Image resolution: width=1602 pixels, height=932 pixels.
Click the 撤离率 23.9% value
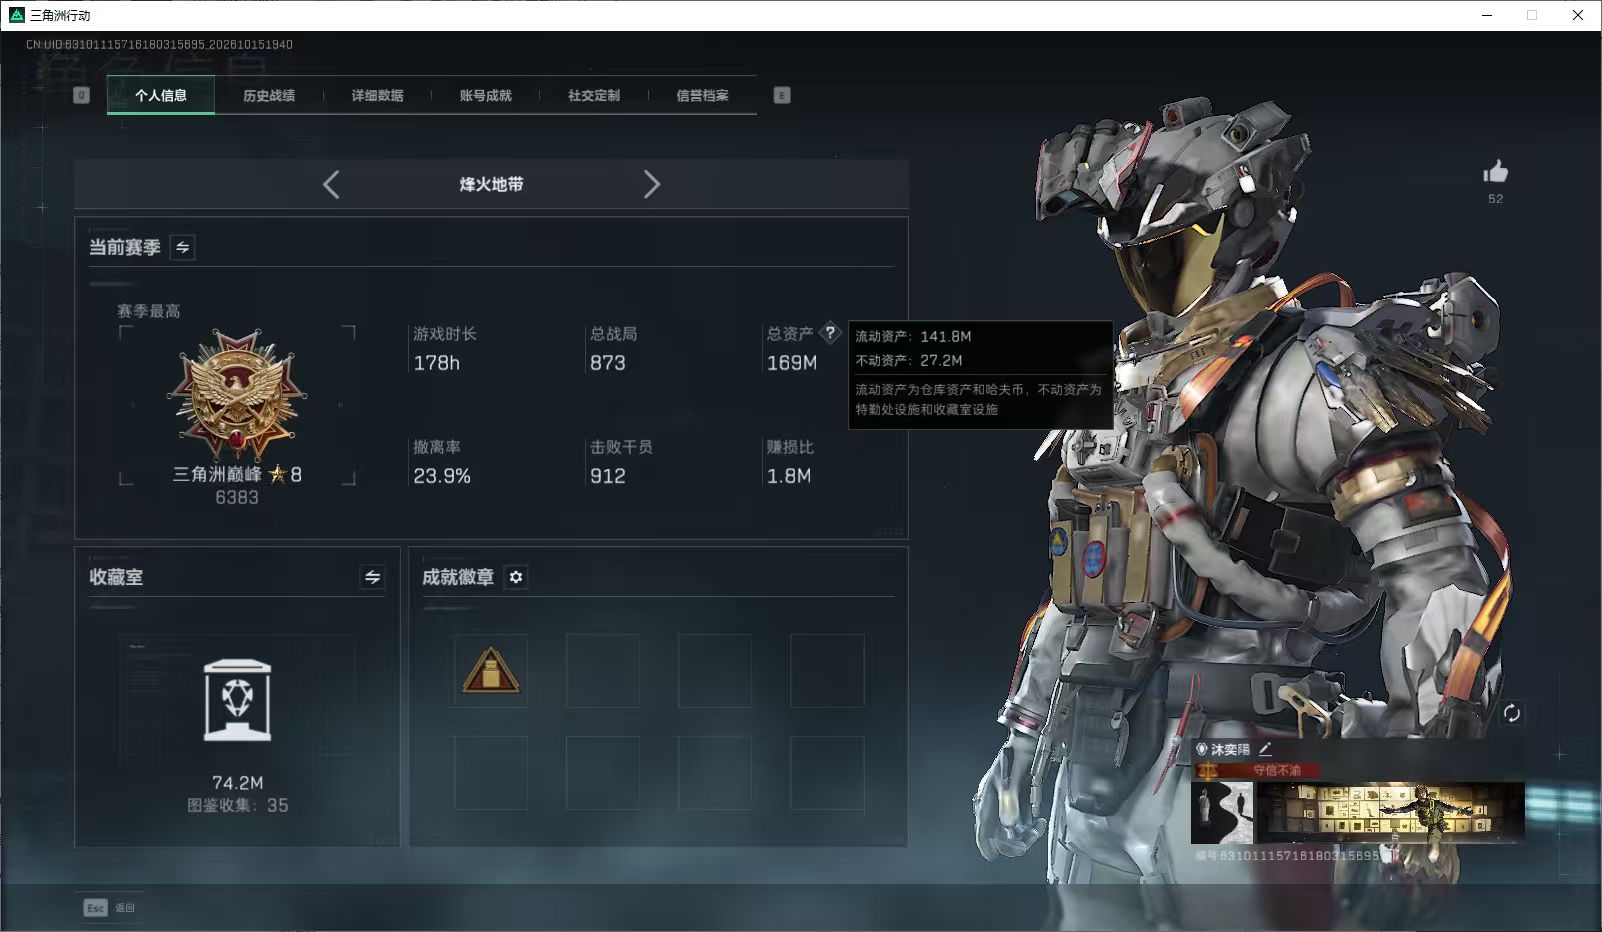442,476
